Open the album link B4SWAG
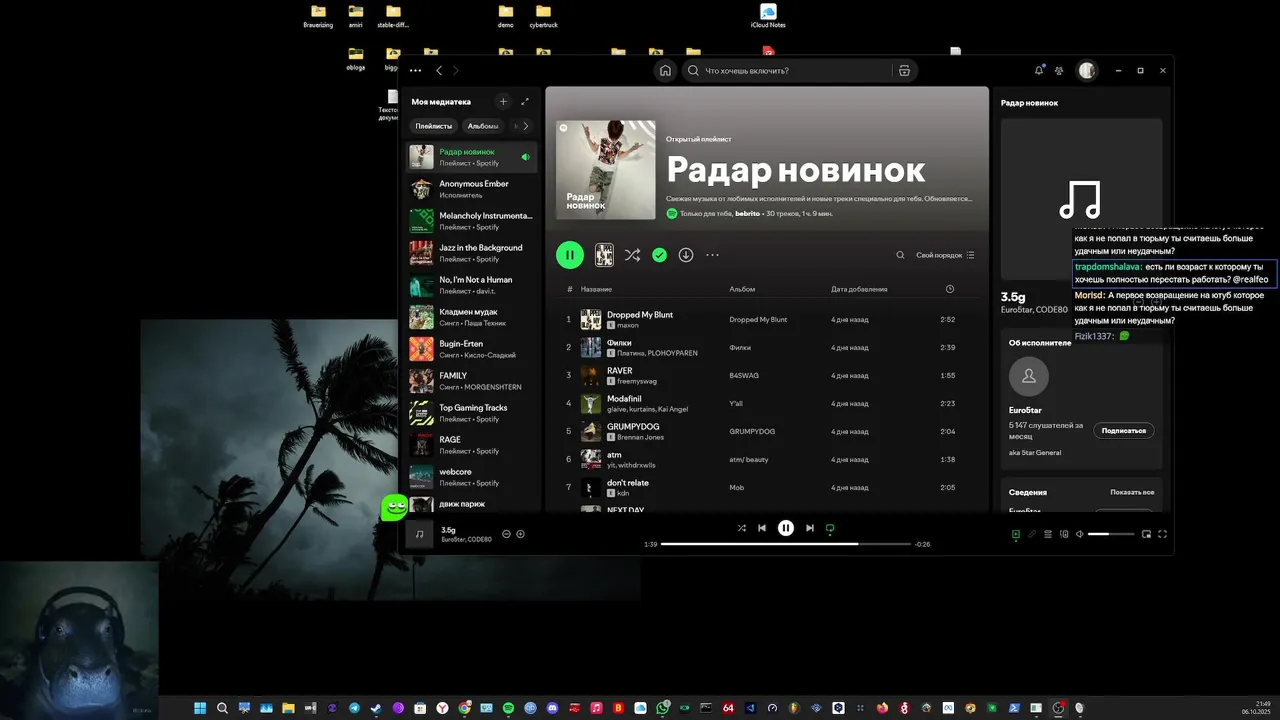 pyautogui.click(x=744, y=375)
